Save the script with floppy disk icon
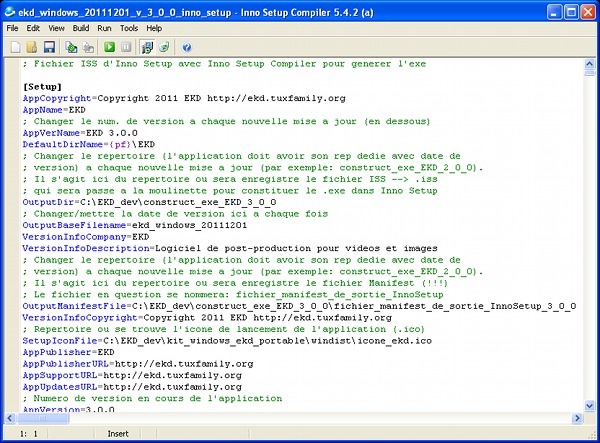Viewport: 600px width, 443px height. pyautogui.click(x=49, y=47)
